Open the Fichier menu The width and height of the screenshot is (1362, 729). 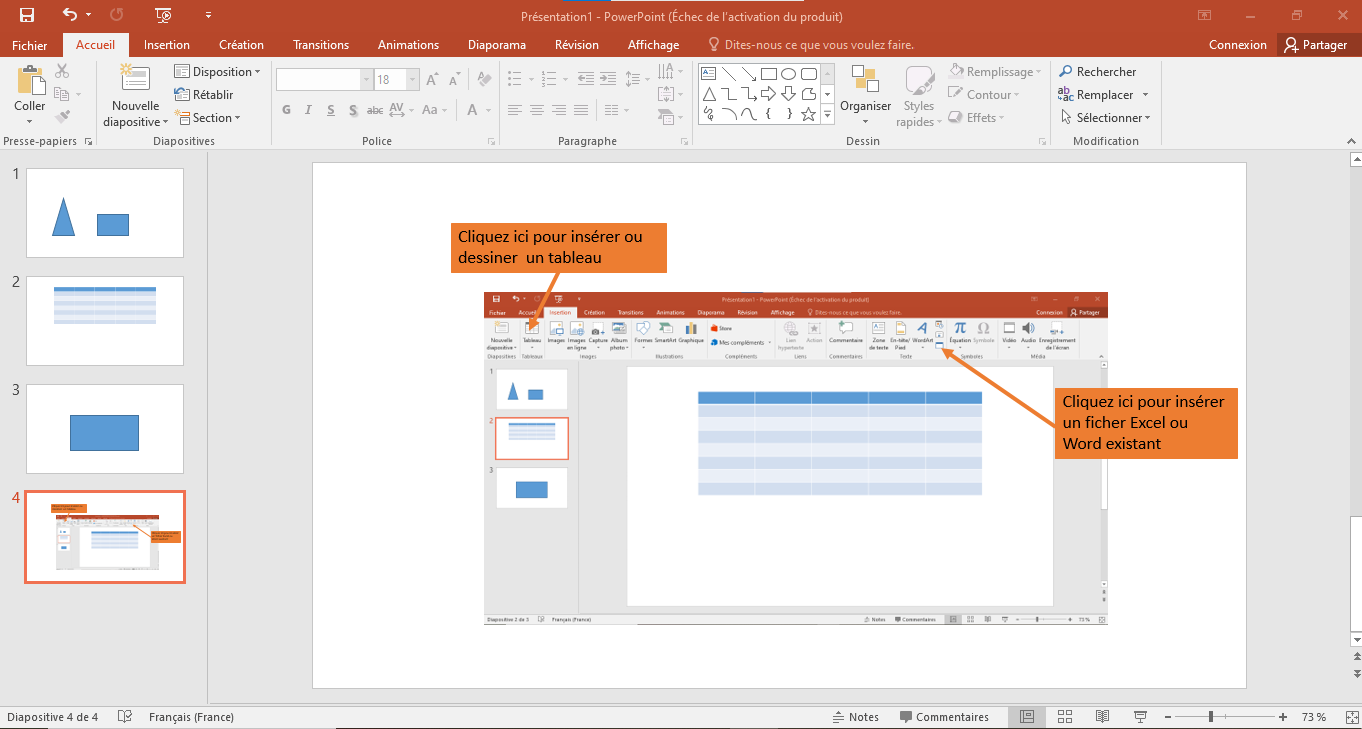click(x=30, y=45)
